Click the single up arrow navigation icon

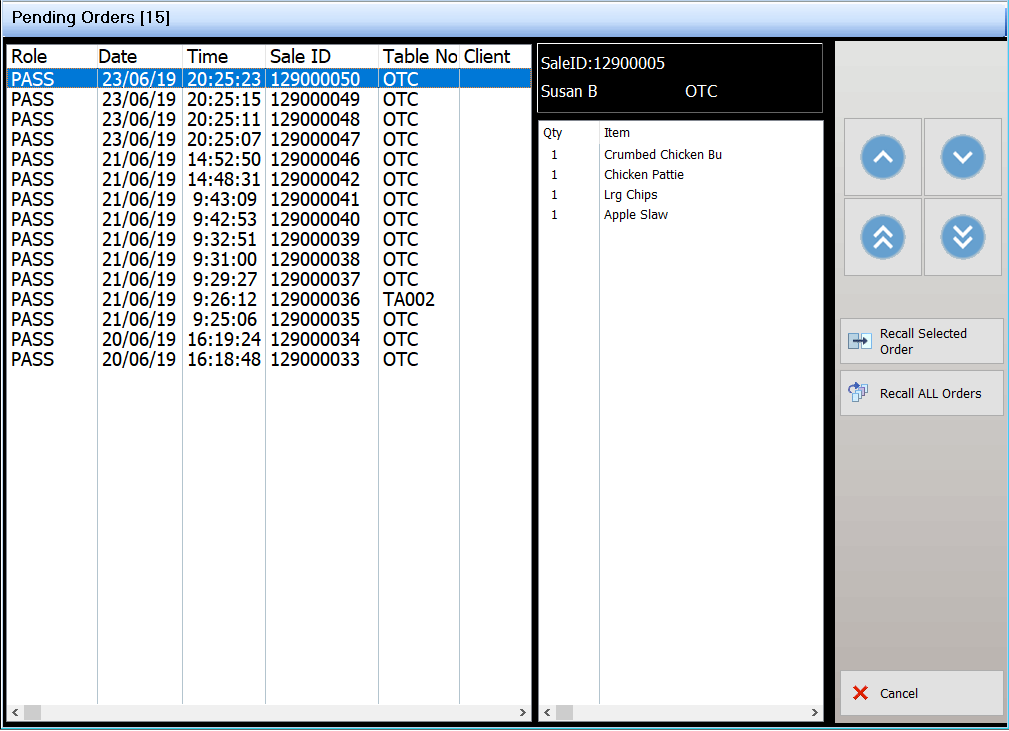pyautogui.click(x=882, y=157)
